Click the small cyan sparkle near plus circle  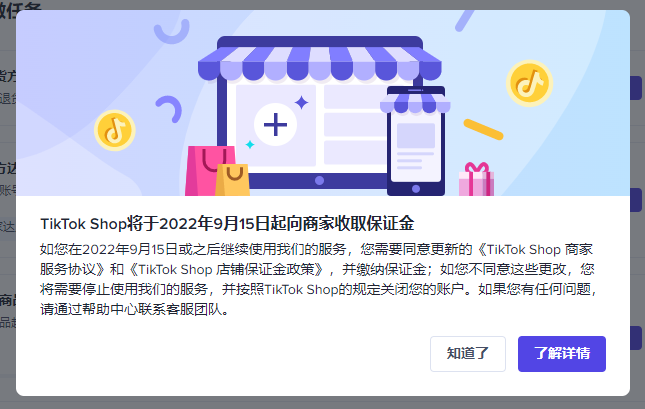click(250, 144)
